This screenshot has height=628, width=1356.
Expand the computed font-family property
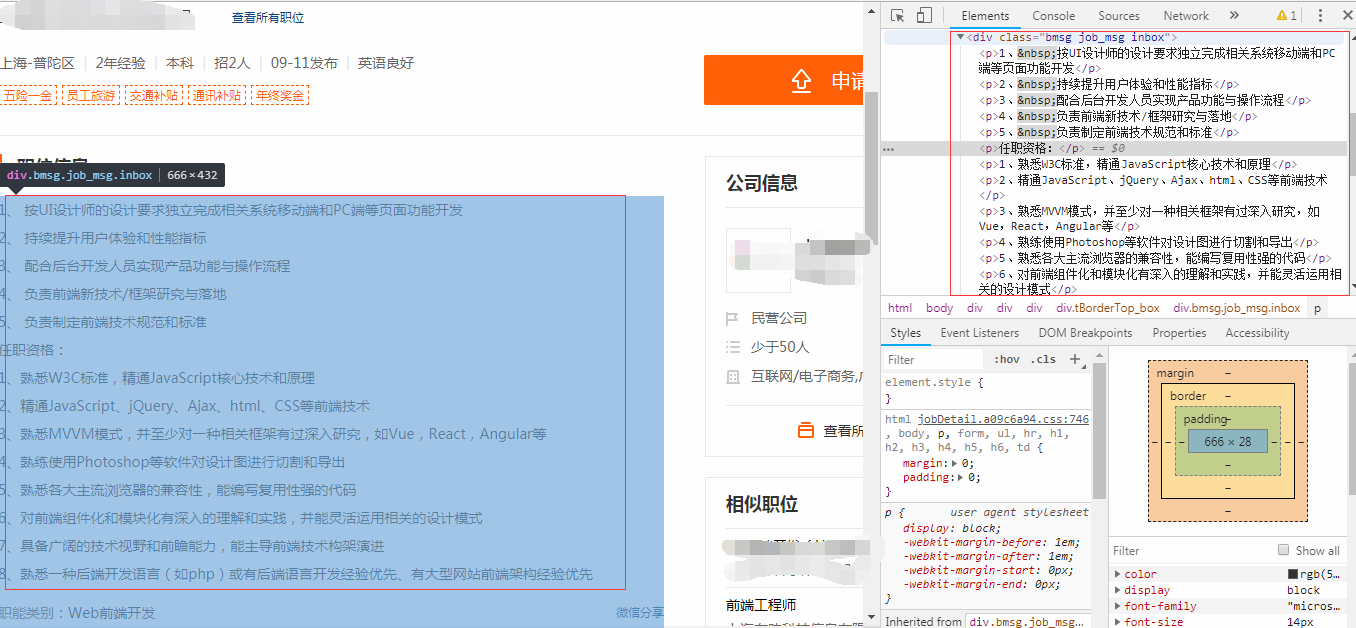coord(1118,606)
